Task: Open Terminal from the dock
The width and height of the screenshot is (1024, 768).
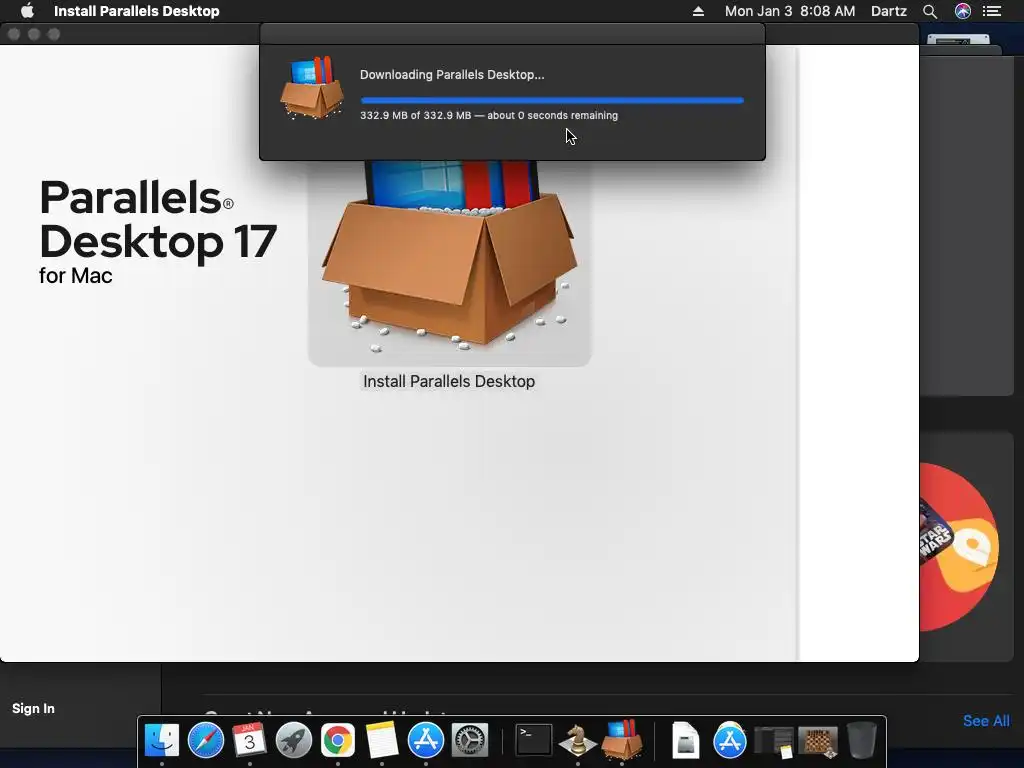Action: [534, 741]
